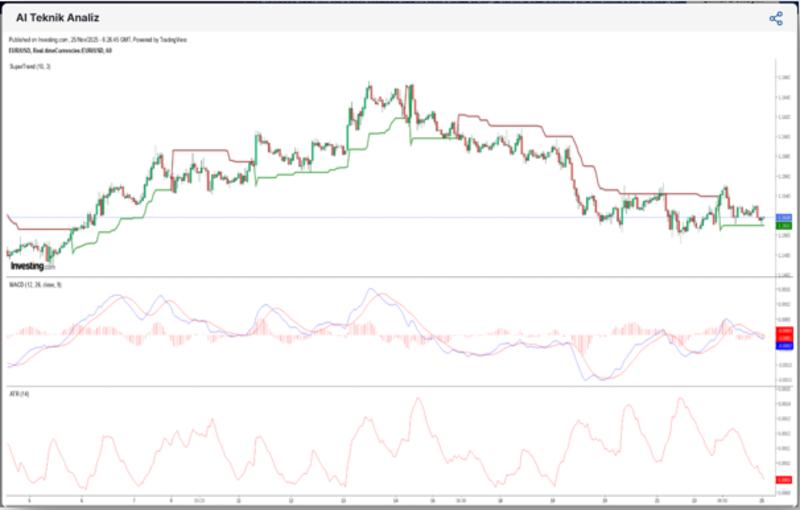The height and width of the screenshot is (510, 800).
Task: Click the AI Teknik Analiz heading
Action: point(57,18)
